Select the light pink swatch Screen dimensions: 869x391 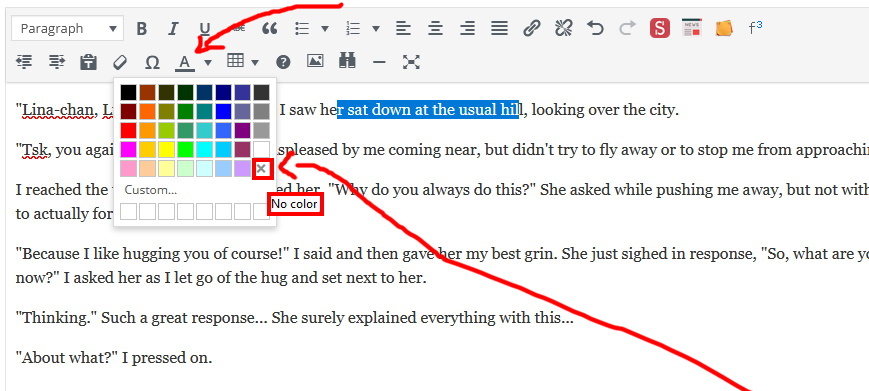tap(129, 168)
